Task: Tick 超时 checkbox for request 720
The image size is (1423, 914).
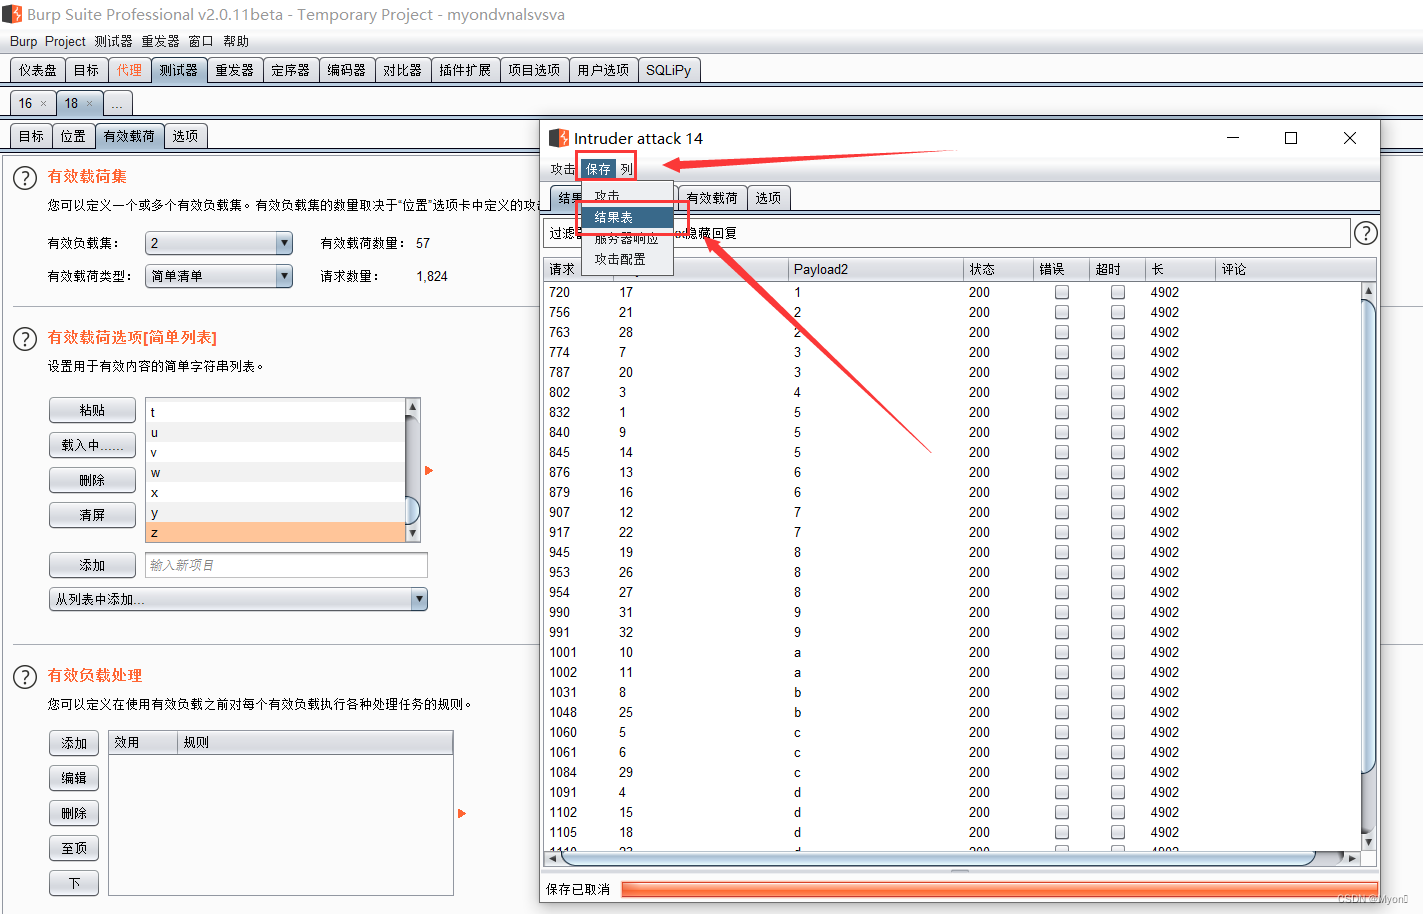Action: pyautogui.click(x=1118, y=292)
